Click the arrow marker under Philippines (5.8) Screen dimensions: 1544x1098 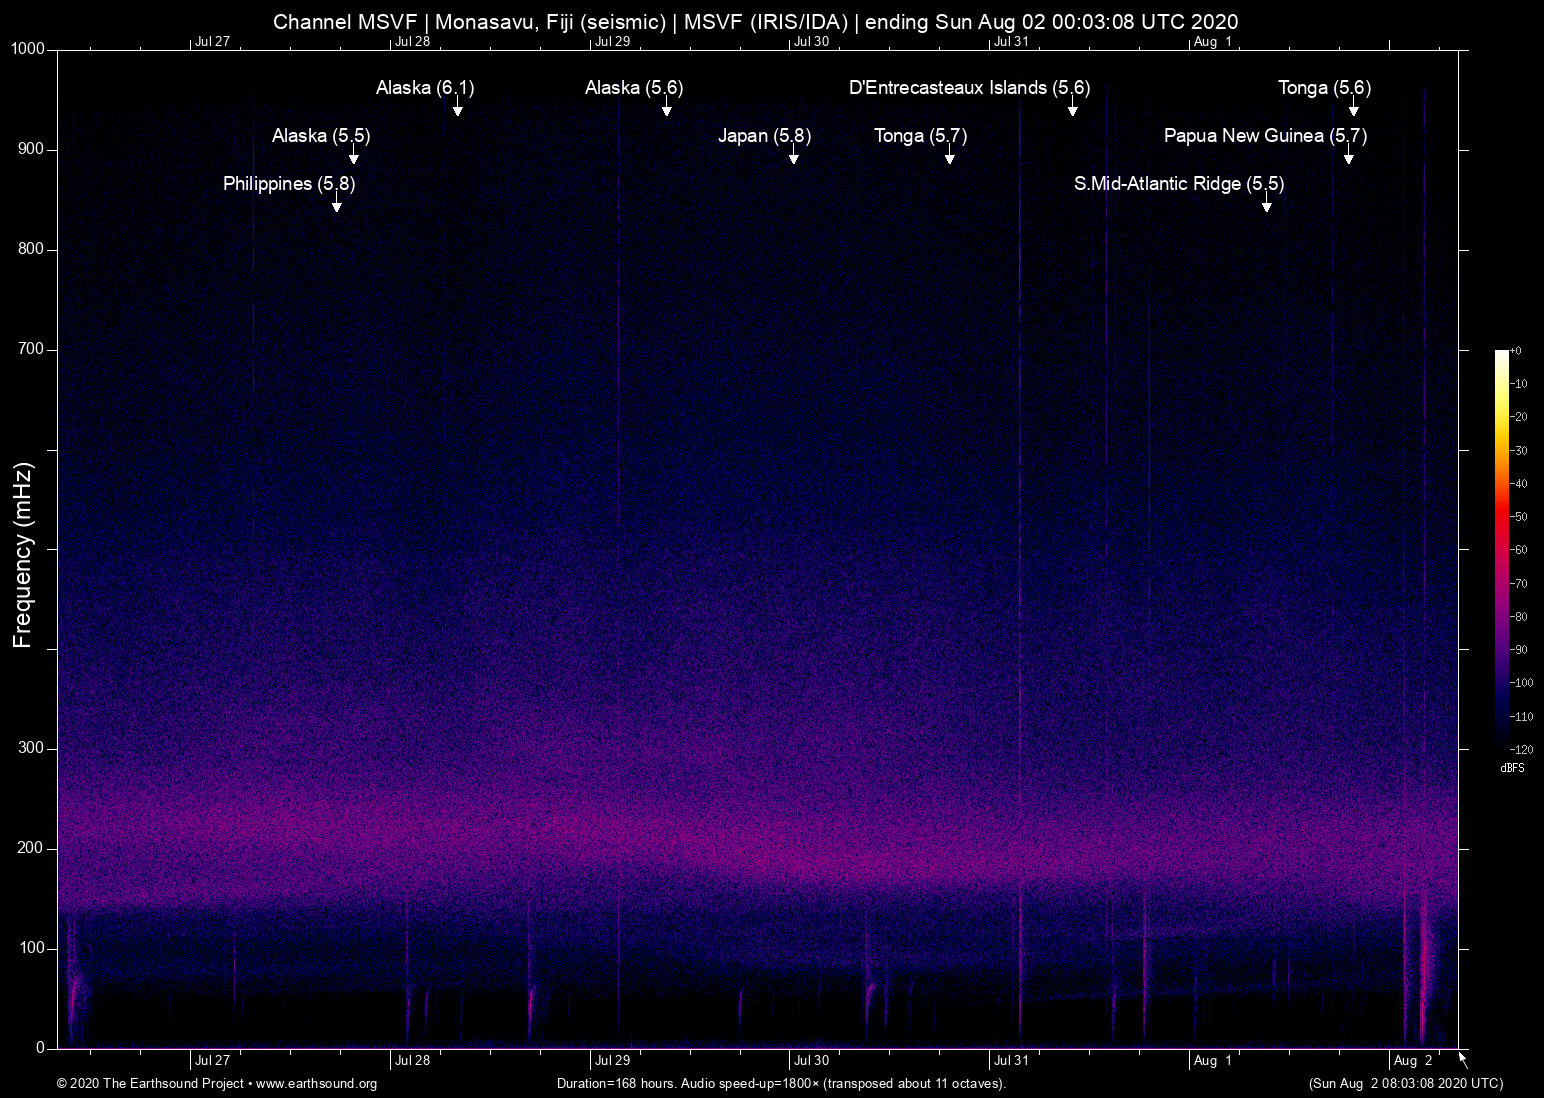(x=337, y=203)
